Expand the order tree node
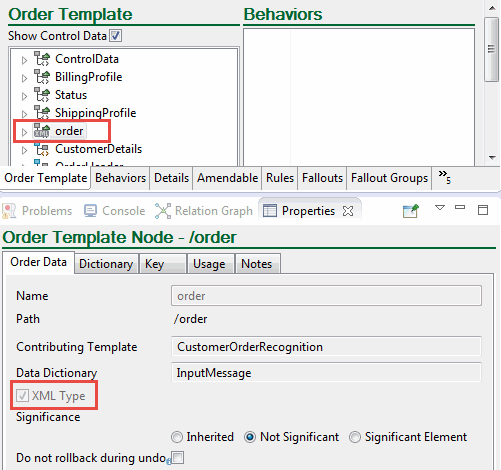 click(24, 132)
